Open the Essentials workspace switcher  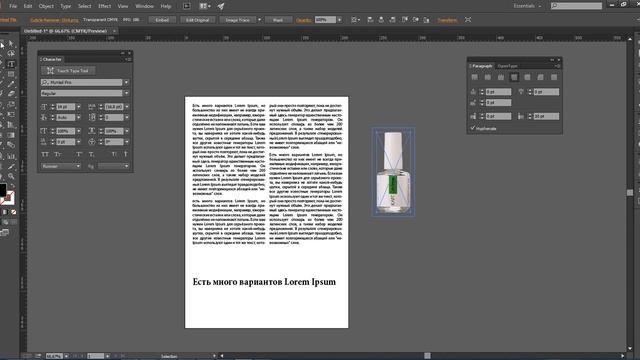pos(527,6)
